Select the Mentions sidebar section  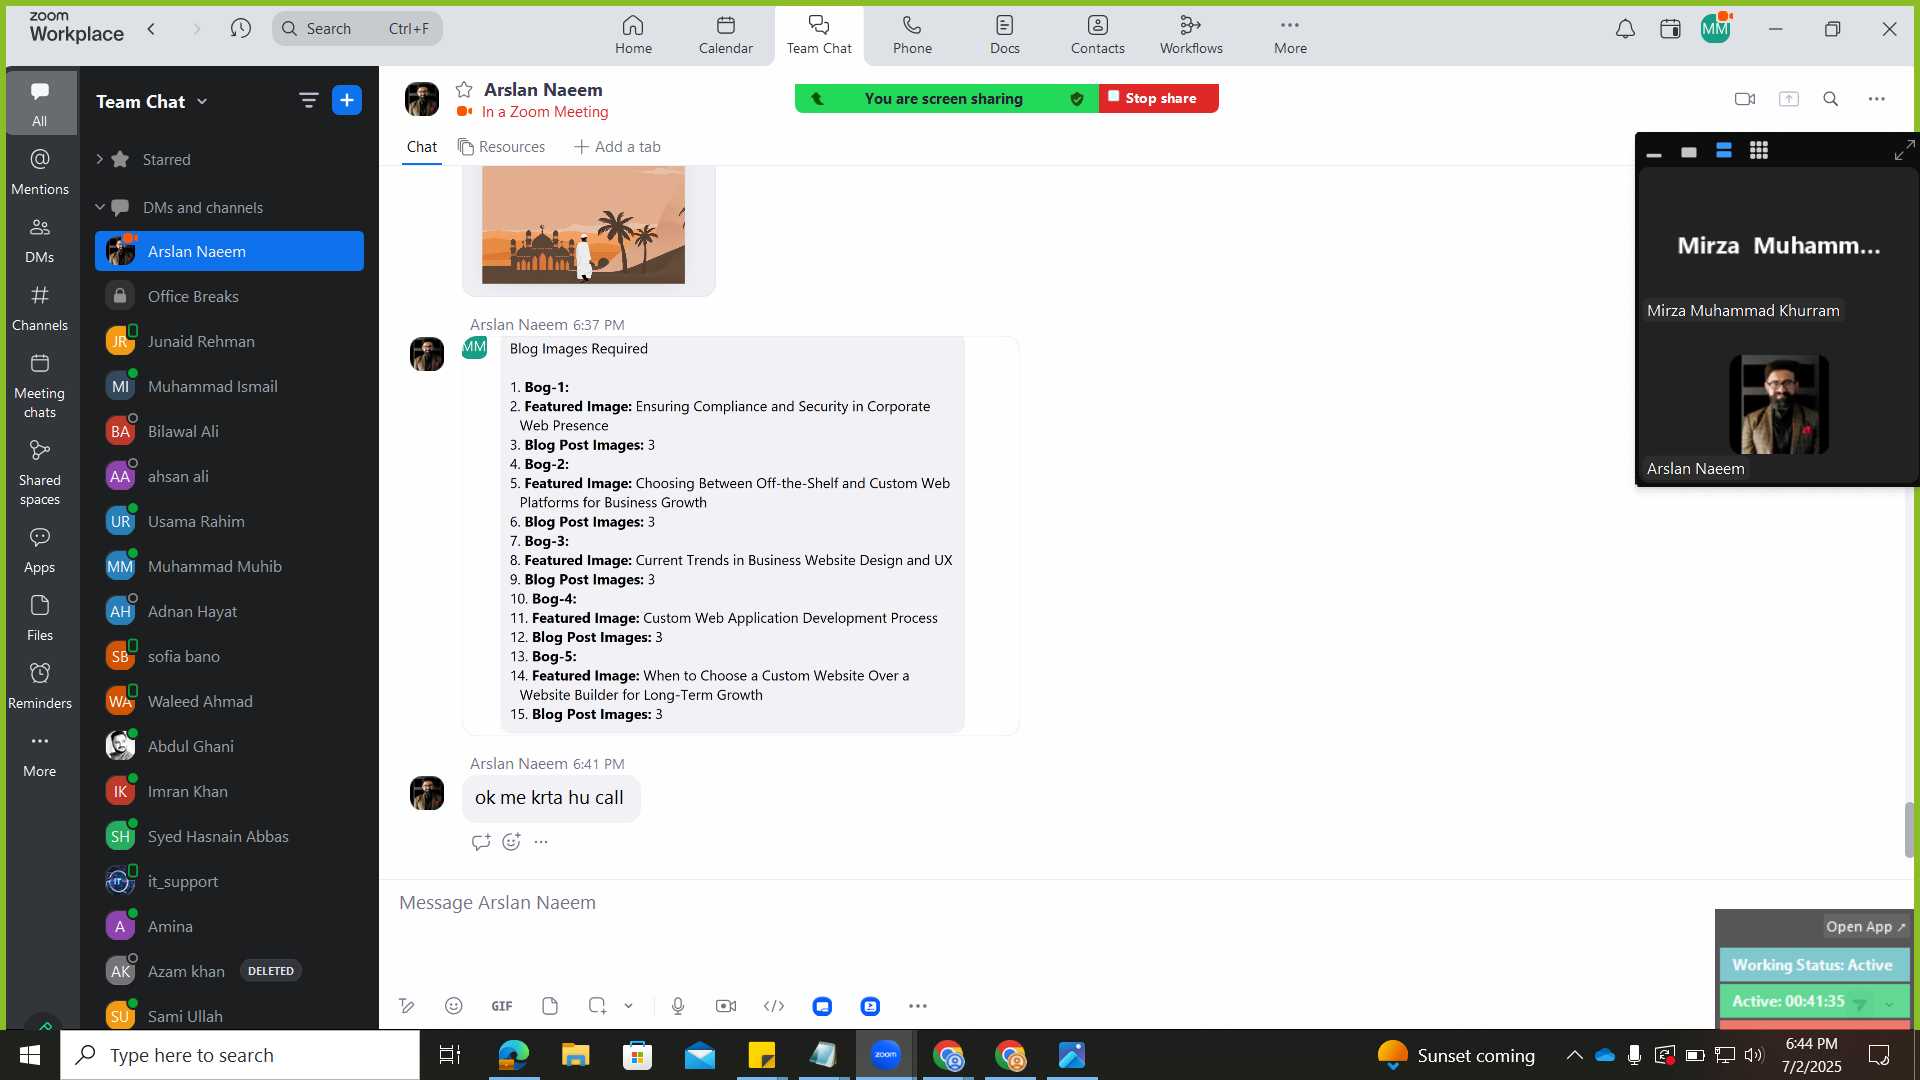(40, 172)
